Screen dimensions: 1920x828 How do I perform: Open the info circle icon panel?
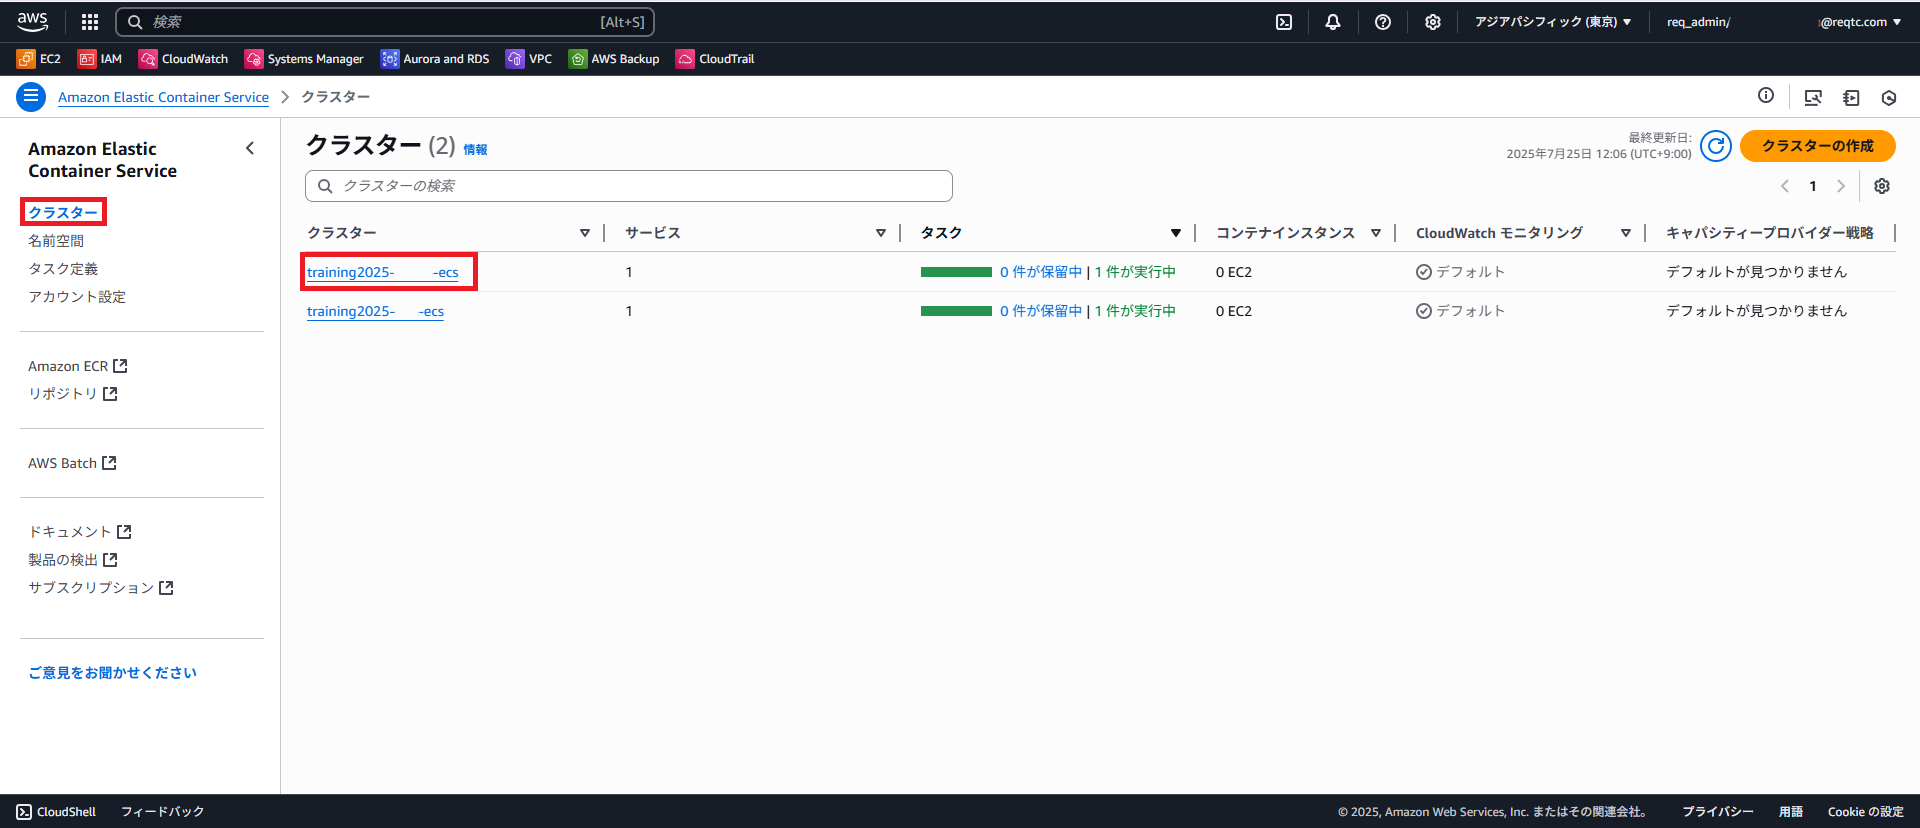coord(1766,96)
